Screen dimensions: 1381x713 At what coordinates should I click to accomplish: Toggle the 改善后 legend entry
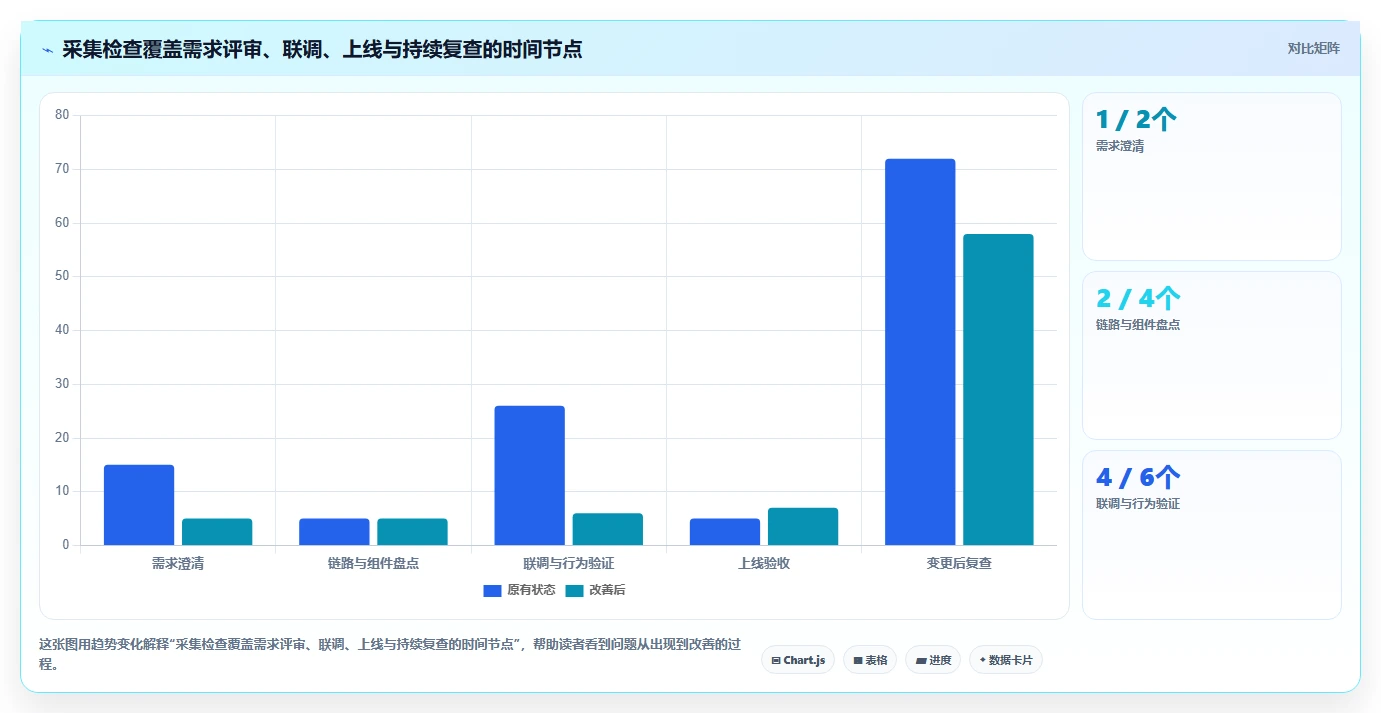[x=595, y=590]
